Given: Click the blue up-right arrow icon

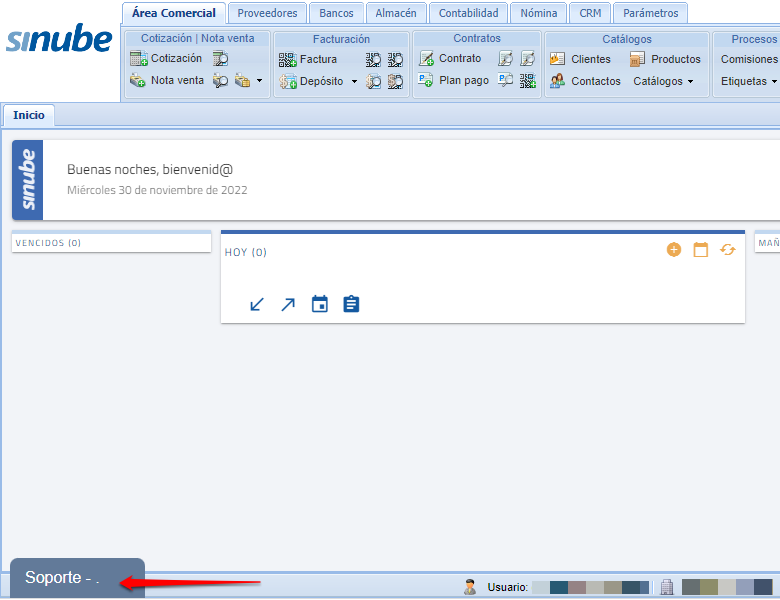Looking at the screenshot, I should tap(288, 304).
